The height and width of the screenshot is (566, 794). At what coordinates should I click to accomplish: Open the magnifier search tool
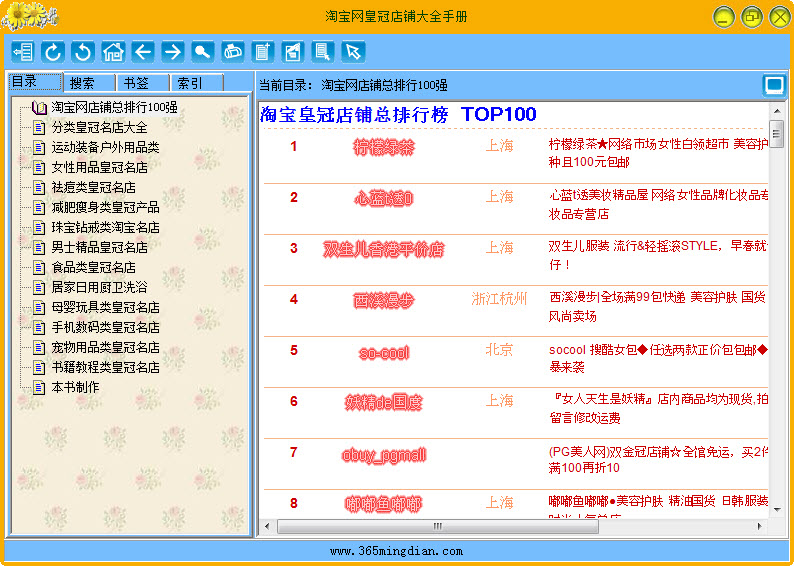tap(203, 52)
